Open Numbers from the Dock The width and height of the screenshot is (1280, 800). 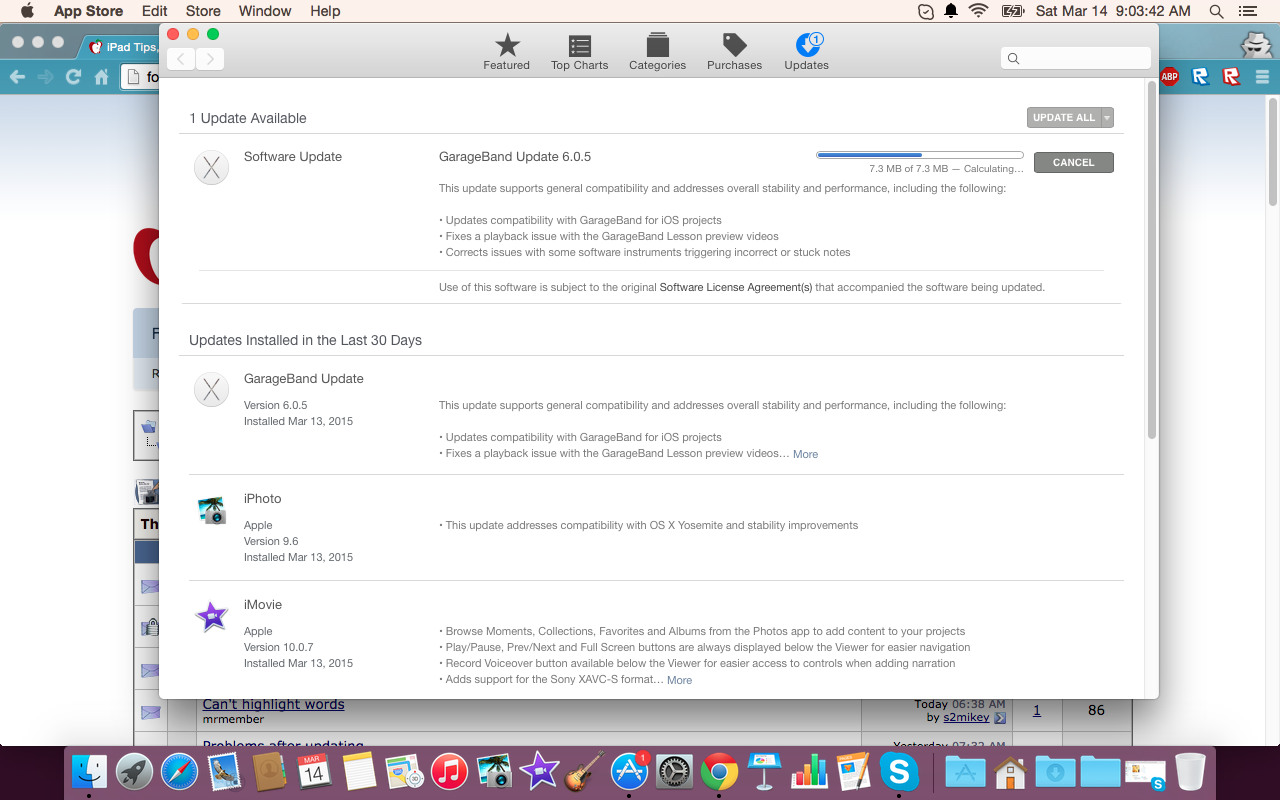(809, 771)
